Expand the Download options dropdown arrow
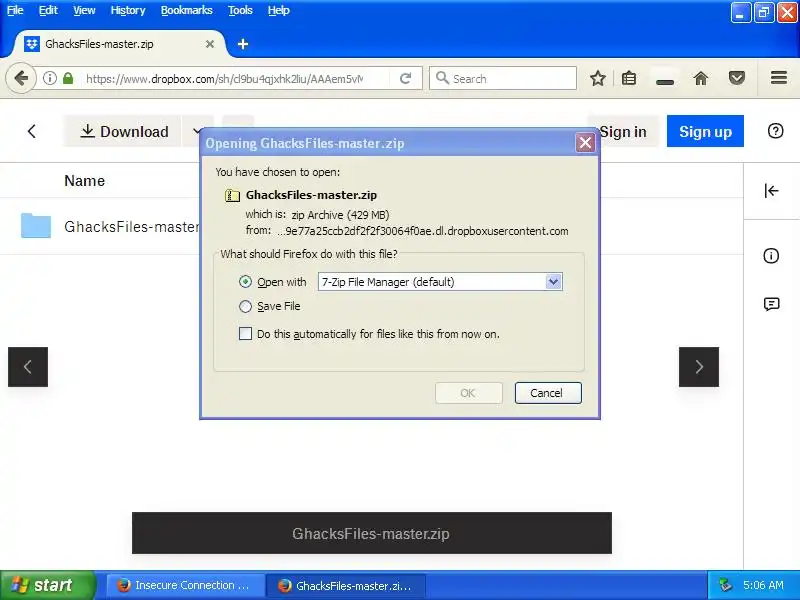Screen dimensions: 800x600 pos(197,131)
